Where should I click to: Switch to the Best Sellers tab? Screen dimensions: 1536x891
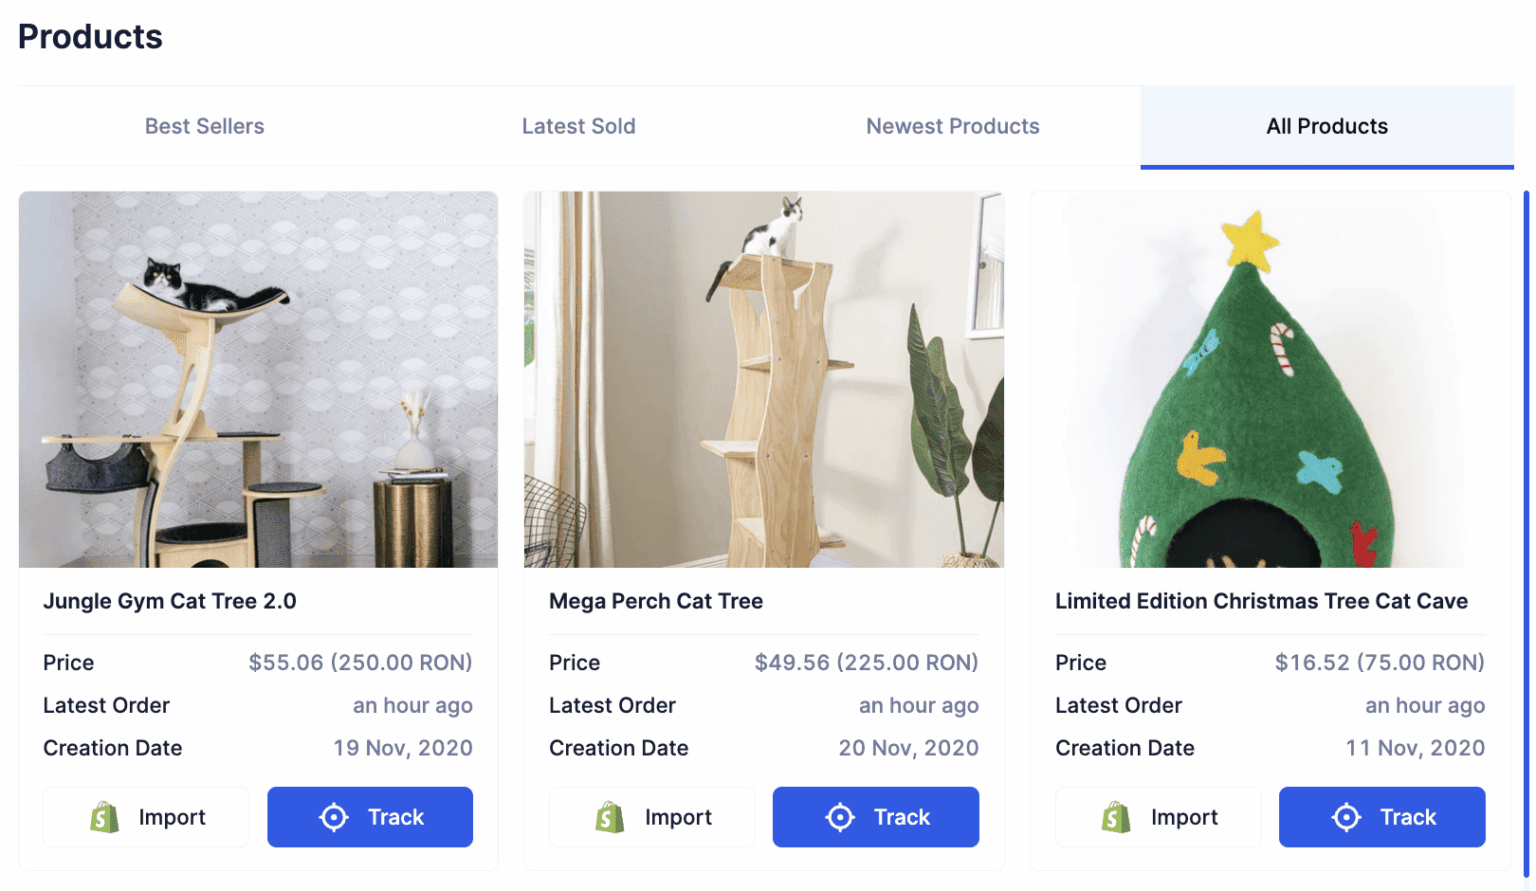(x=204, y=126)
